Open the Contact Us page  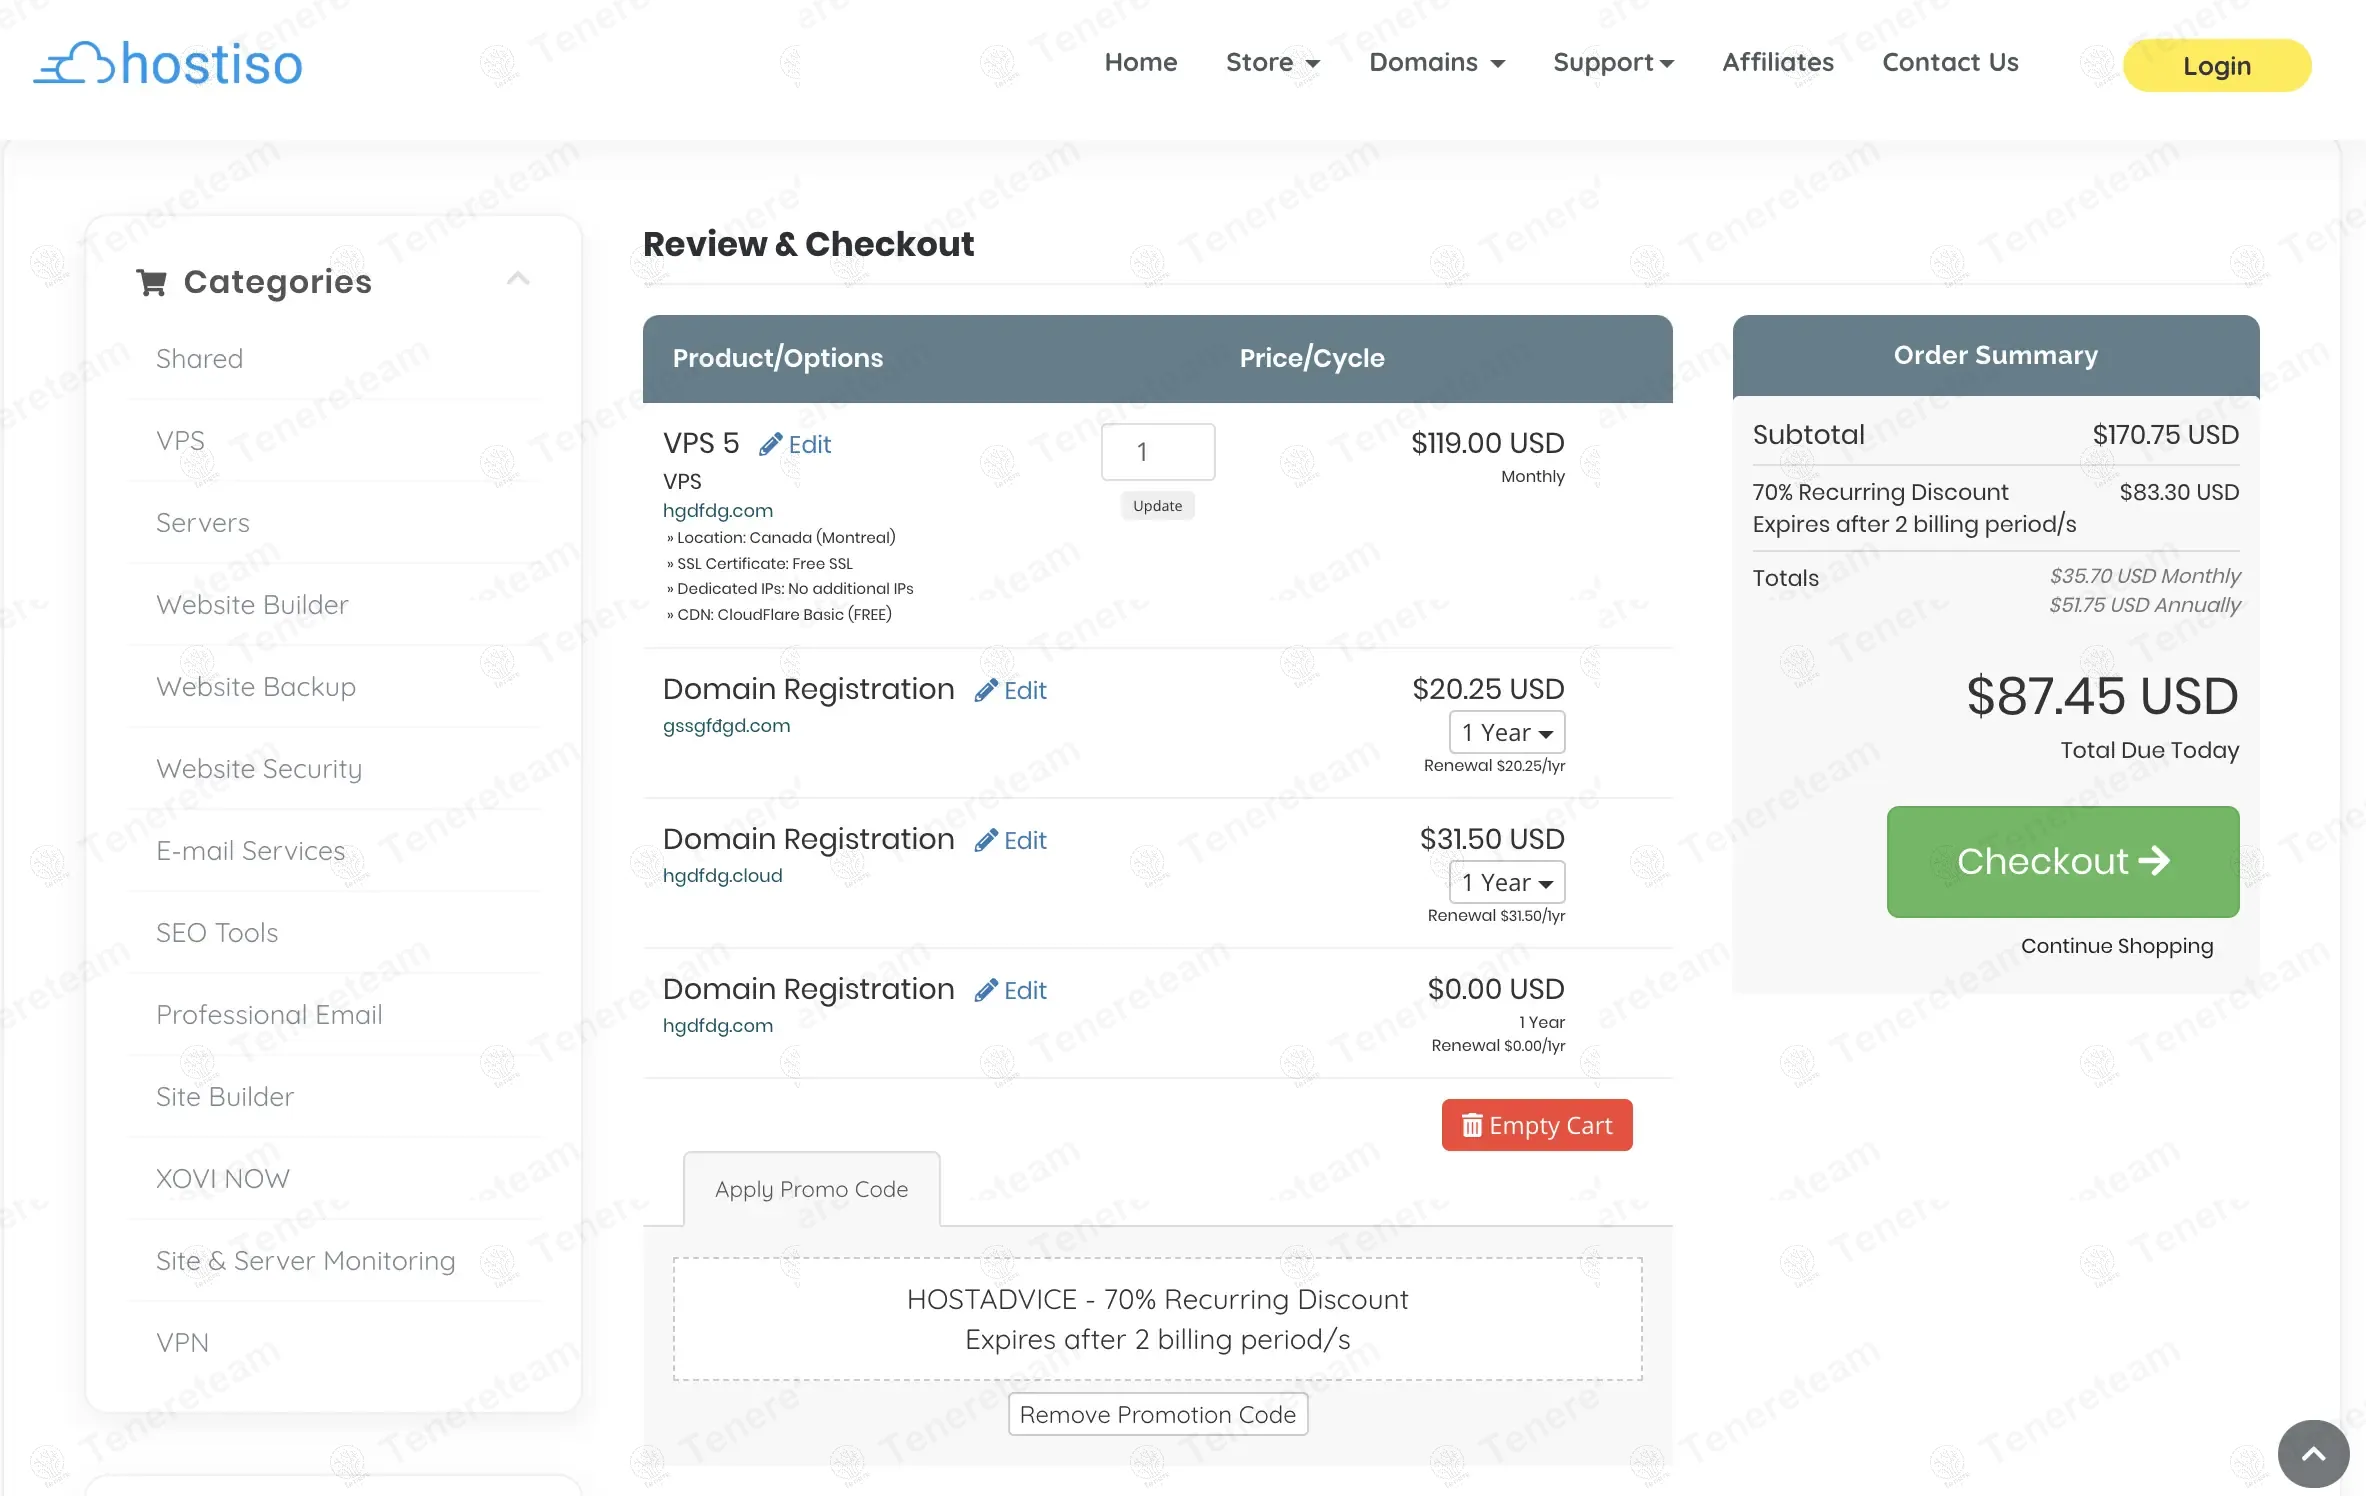coord(1950,62)
